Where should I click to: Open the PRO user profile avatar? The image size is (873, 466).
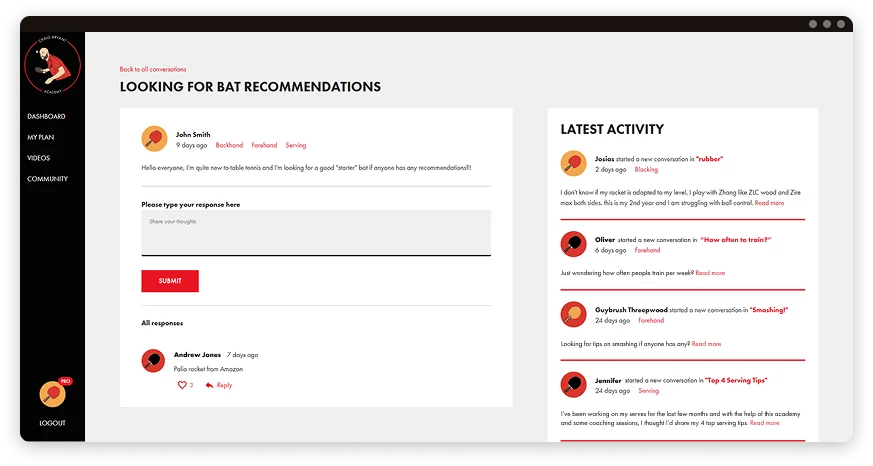tap(52, 394)
